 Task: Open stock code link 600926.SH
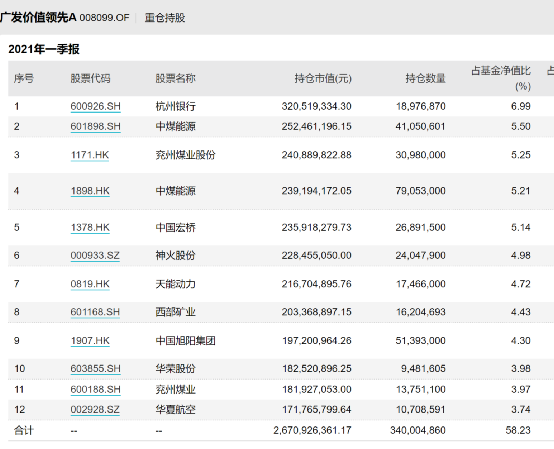click(x=95, y=106)
